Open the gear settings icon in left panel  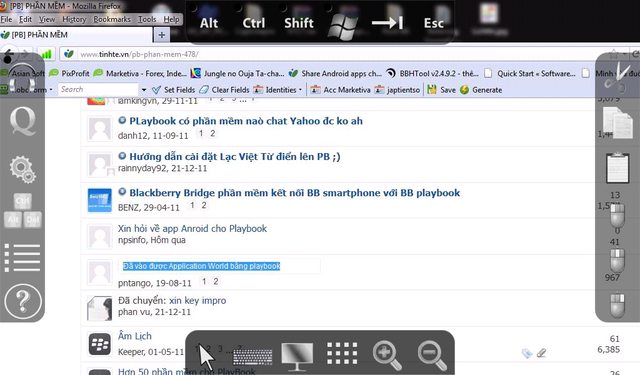click(23, 169)
